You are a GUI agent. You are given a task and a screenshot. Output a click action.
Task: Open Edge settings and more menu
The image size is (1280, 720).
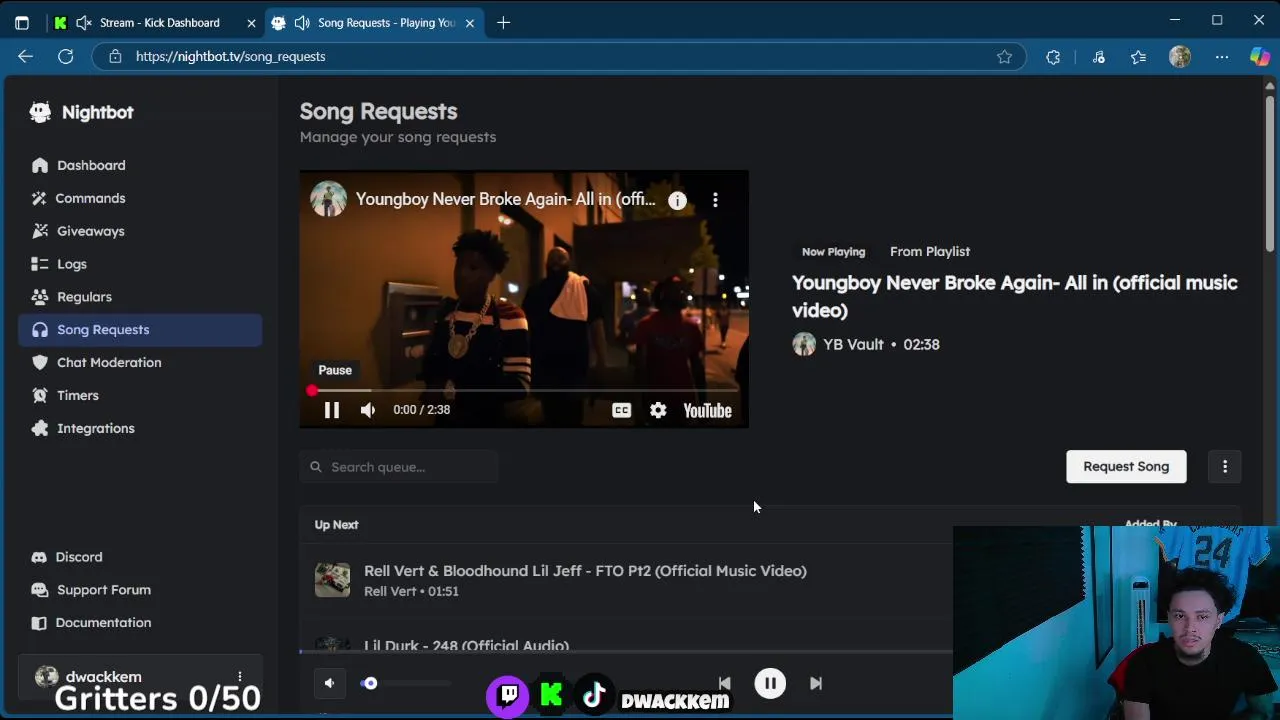pos(1222,57)
